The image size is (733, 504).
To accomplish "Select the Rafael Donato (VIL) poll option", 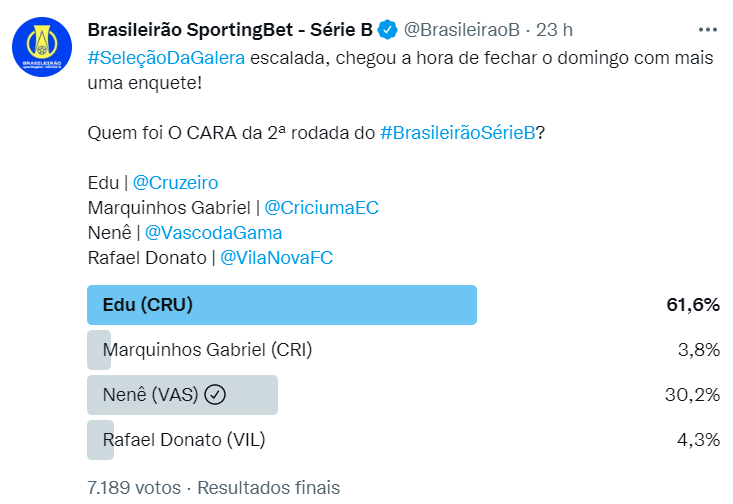I will point(184,440).
